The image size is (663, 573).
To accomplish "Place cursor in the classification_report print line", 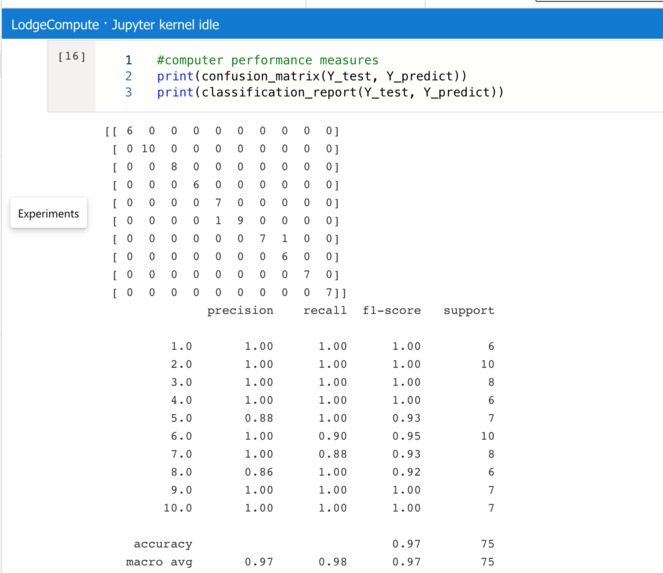I will pos(330,92).
